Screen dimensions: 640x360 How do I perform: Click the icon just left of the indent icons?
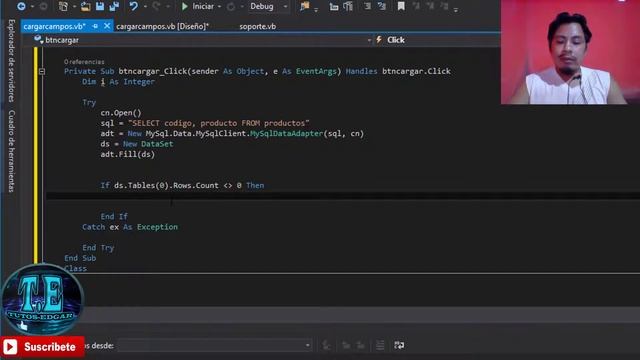(x=348, y=6)
